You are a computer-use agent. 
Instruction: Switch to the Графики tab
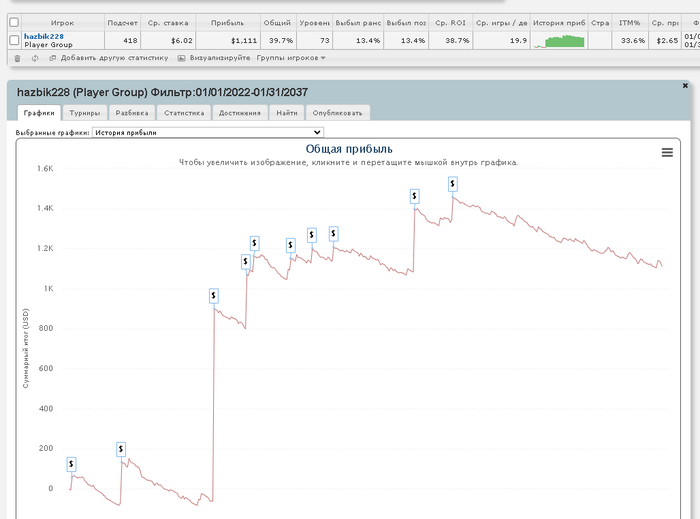(39, 113)
